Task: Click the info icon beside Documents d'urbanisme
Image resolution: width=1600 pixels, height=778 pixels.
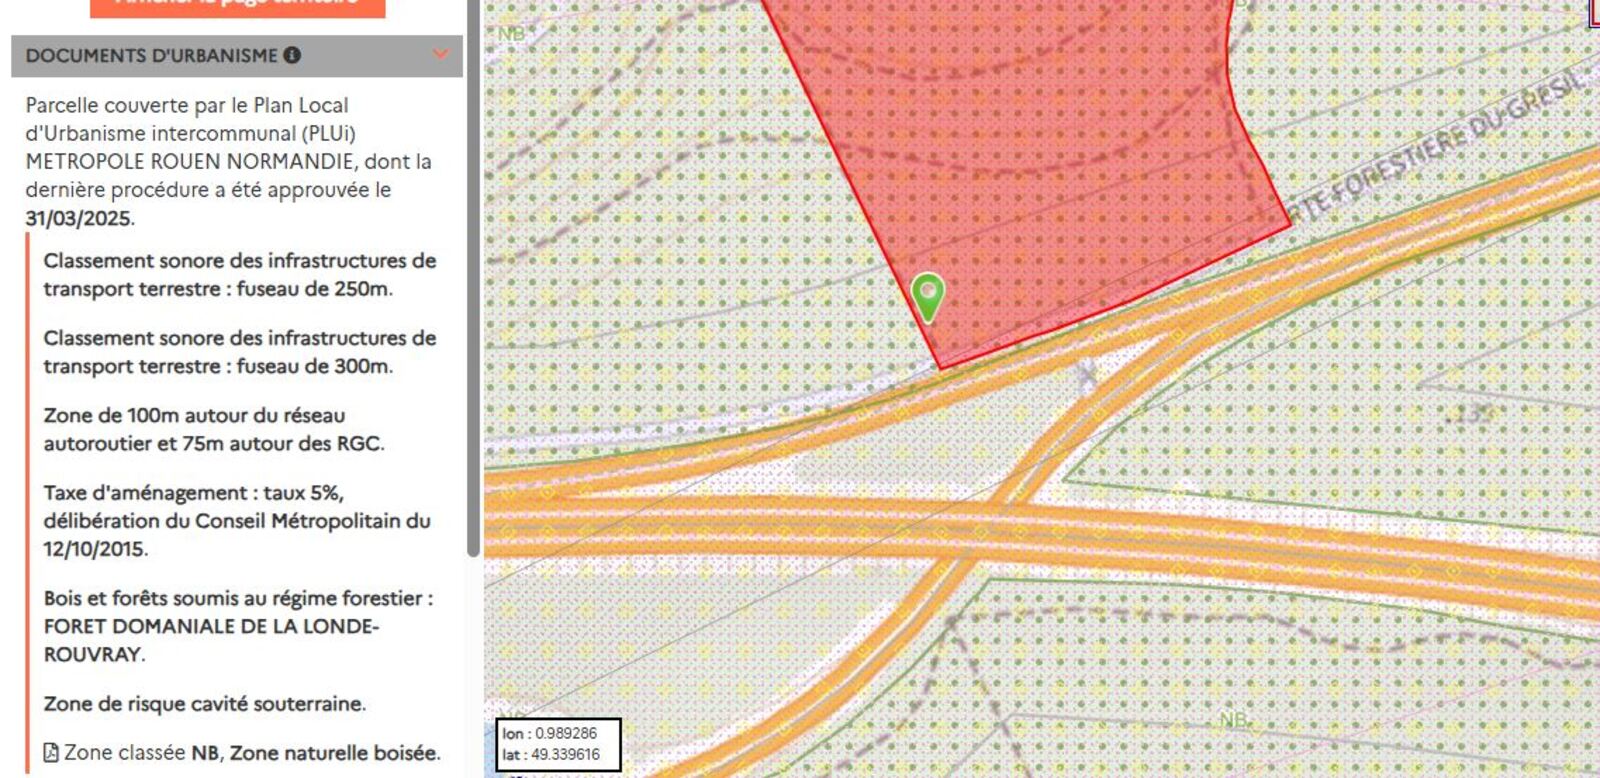Action: coord(292,56)
